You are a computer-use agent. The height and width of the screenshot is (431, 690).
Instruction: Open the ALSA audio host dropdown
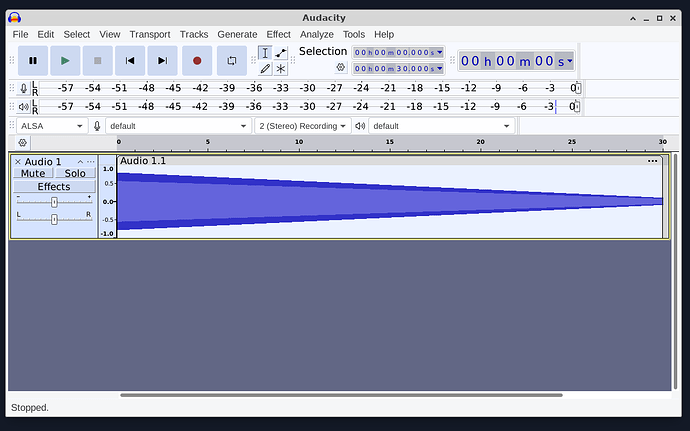(51, 126)
